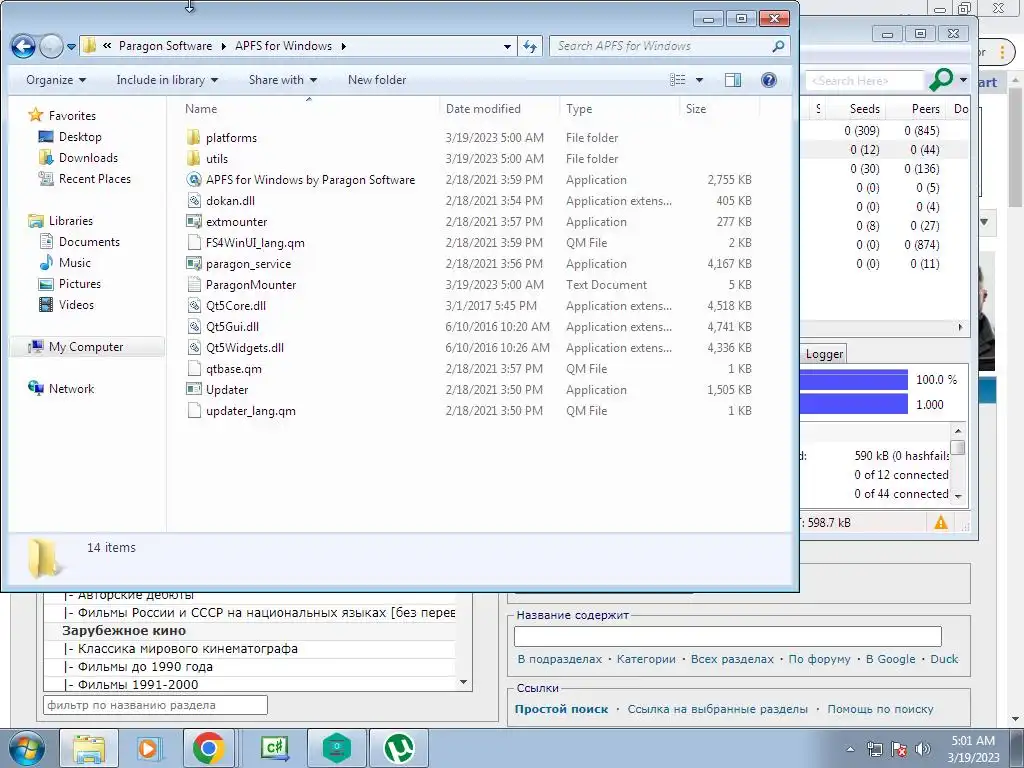This screenshot has height=768, width=1024.
Task: Select the extmounter application icon
Action: (193, 221)
